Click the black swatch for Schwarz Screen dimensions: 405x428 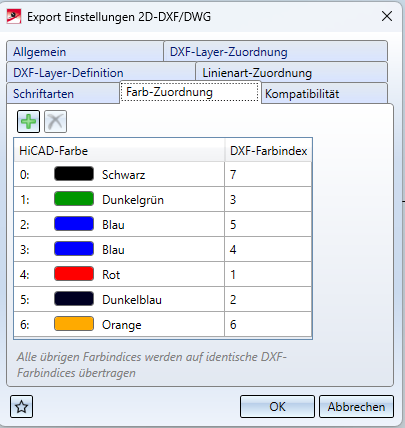point(74,174)
